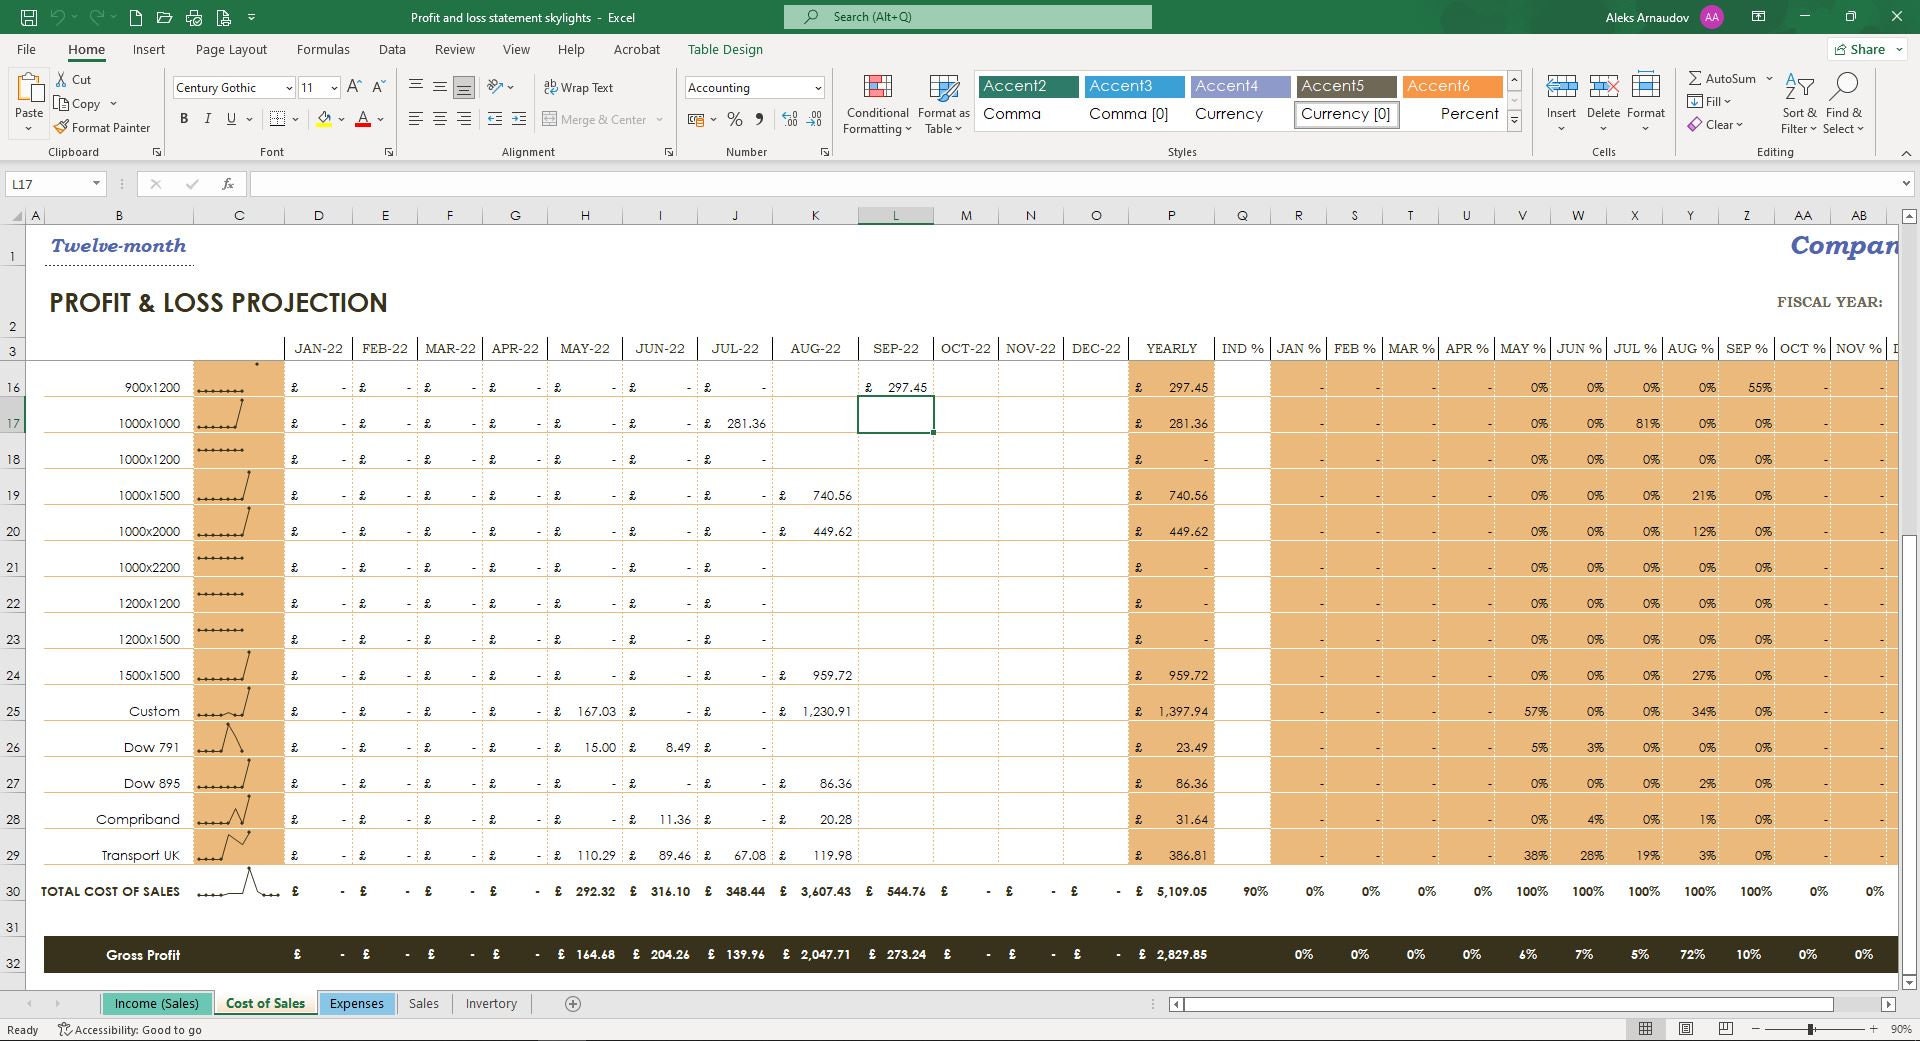Open the Expenses sheet tab
This screenshot has height=1041, width=1920.
pyautogui.click(x=356, y=1003)
